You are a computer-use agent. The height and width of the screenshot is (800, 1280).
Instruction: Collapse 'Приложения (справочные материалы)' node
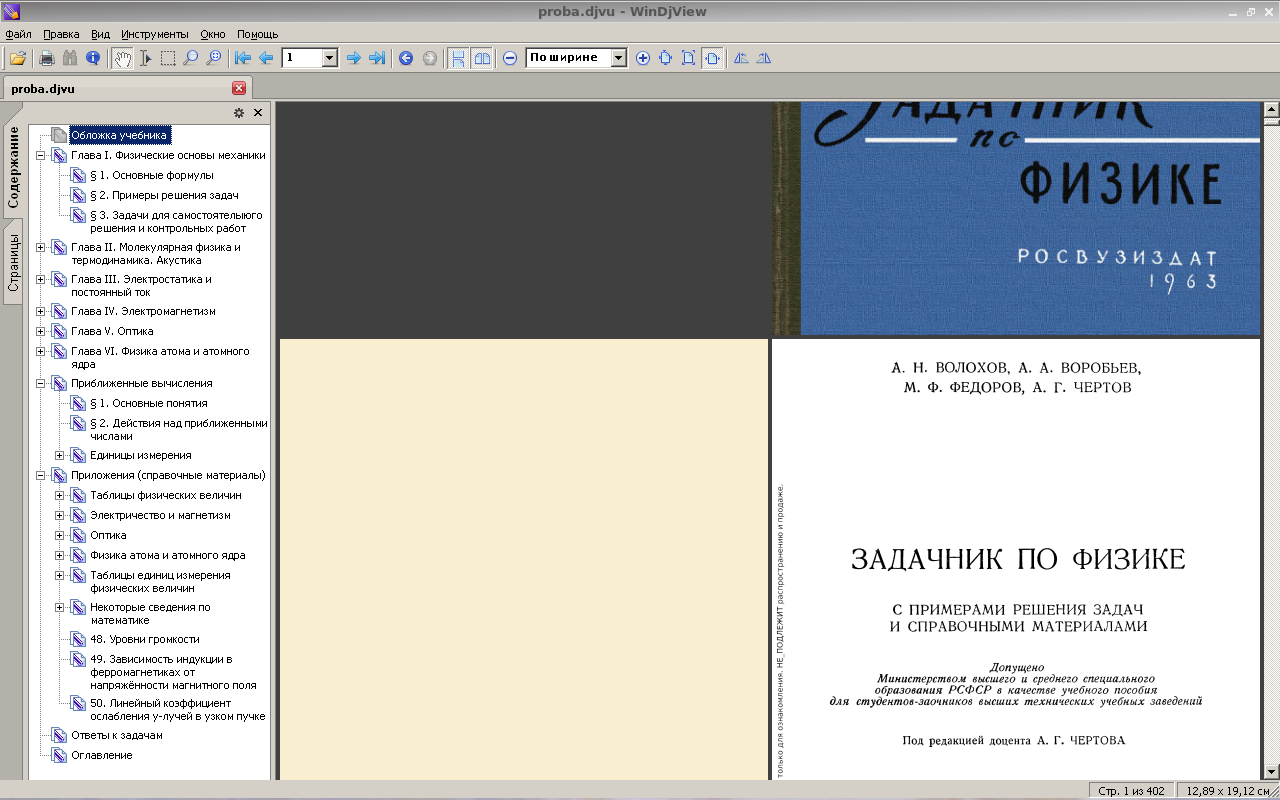pos(41,475)
